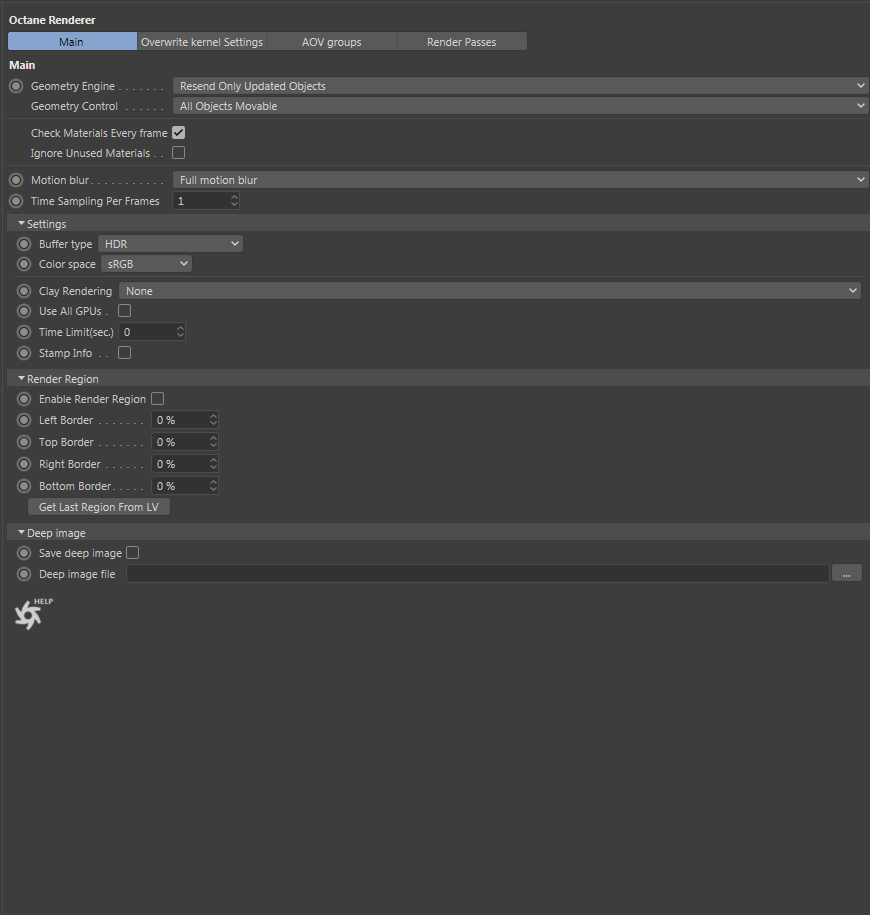This screenshot has height=915, width=870.
Task: Click the Top Border keyframe circle icon
Action: coord(24,442)
